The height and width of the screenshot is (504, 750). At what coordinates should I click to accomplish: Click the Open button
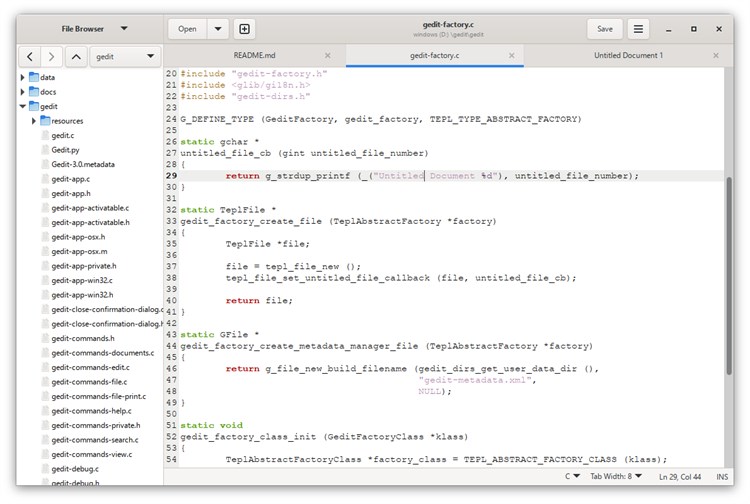click(x=187, y=29)
